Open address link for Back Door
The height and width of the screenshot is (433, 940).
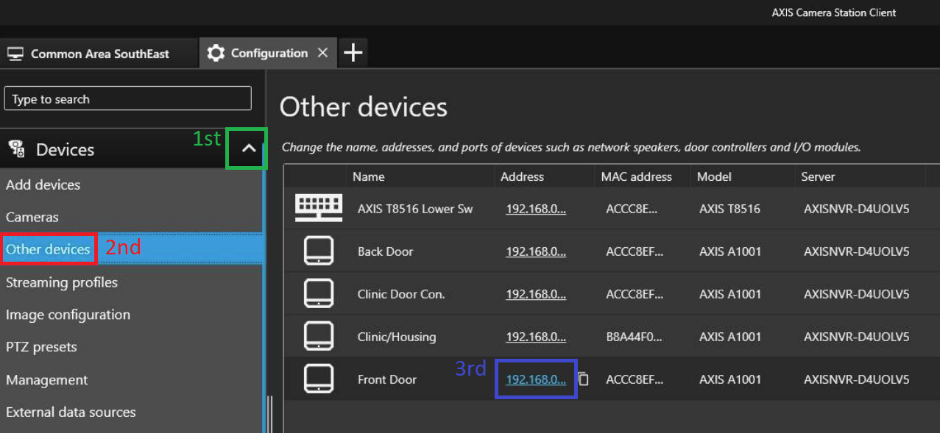coord(536,251)
